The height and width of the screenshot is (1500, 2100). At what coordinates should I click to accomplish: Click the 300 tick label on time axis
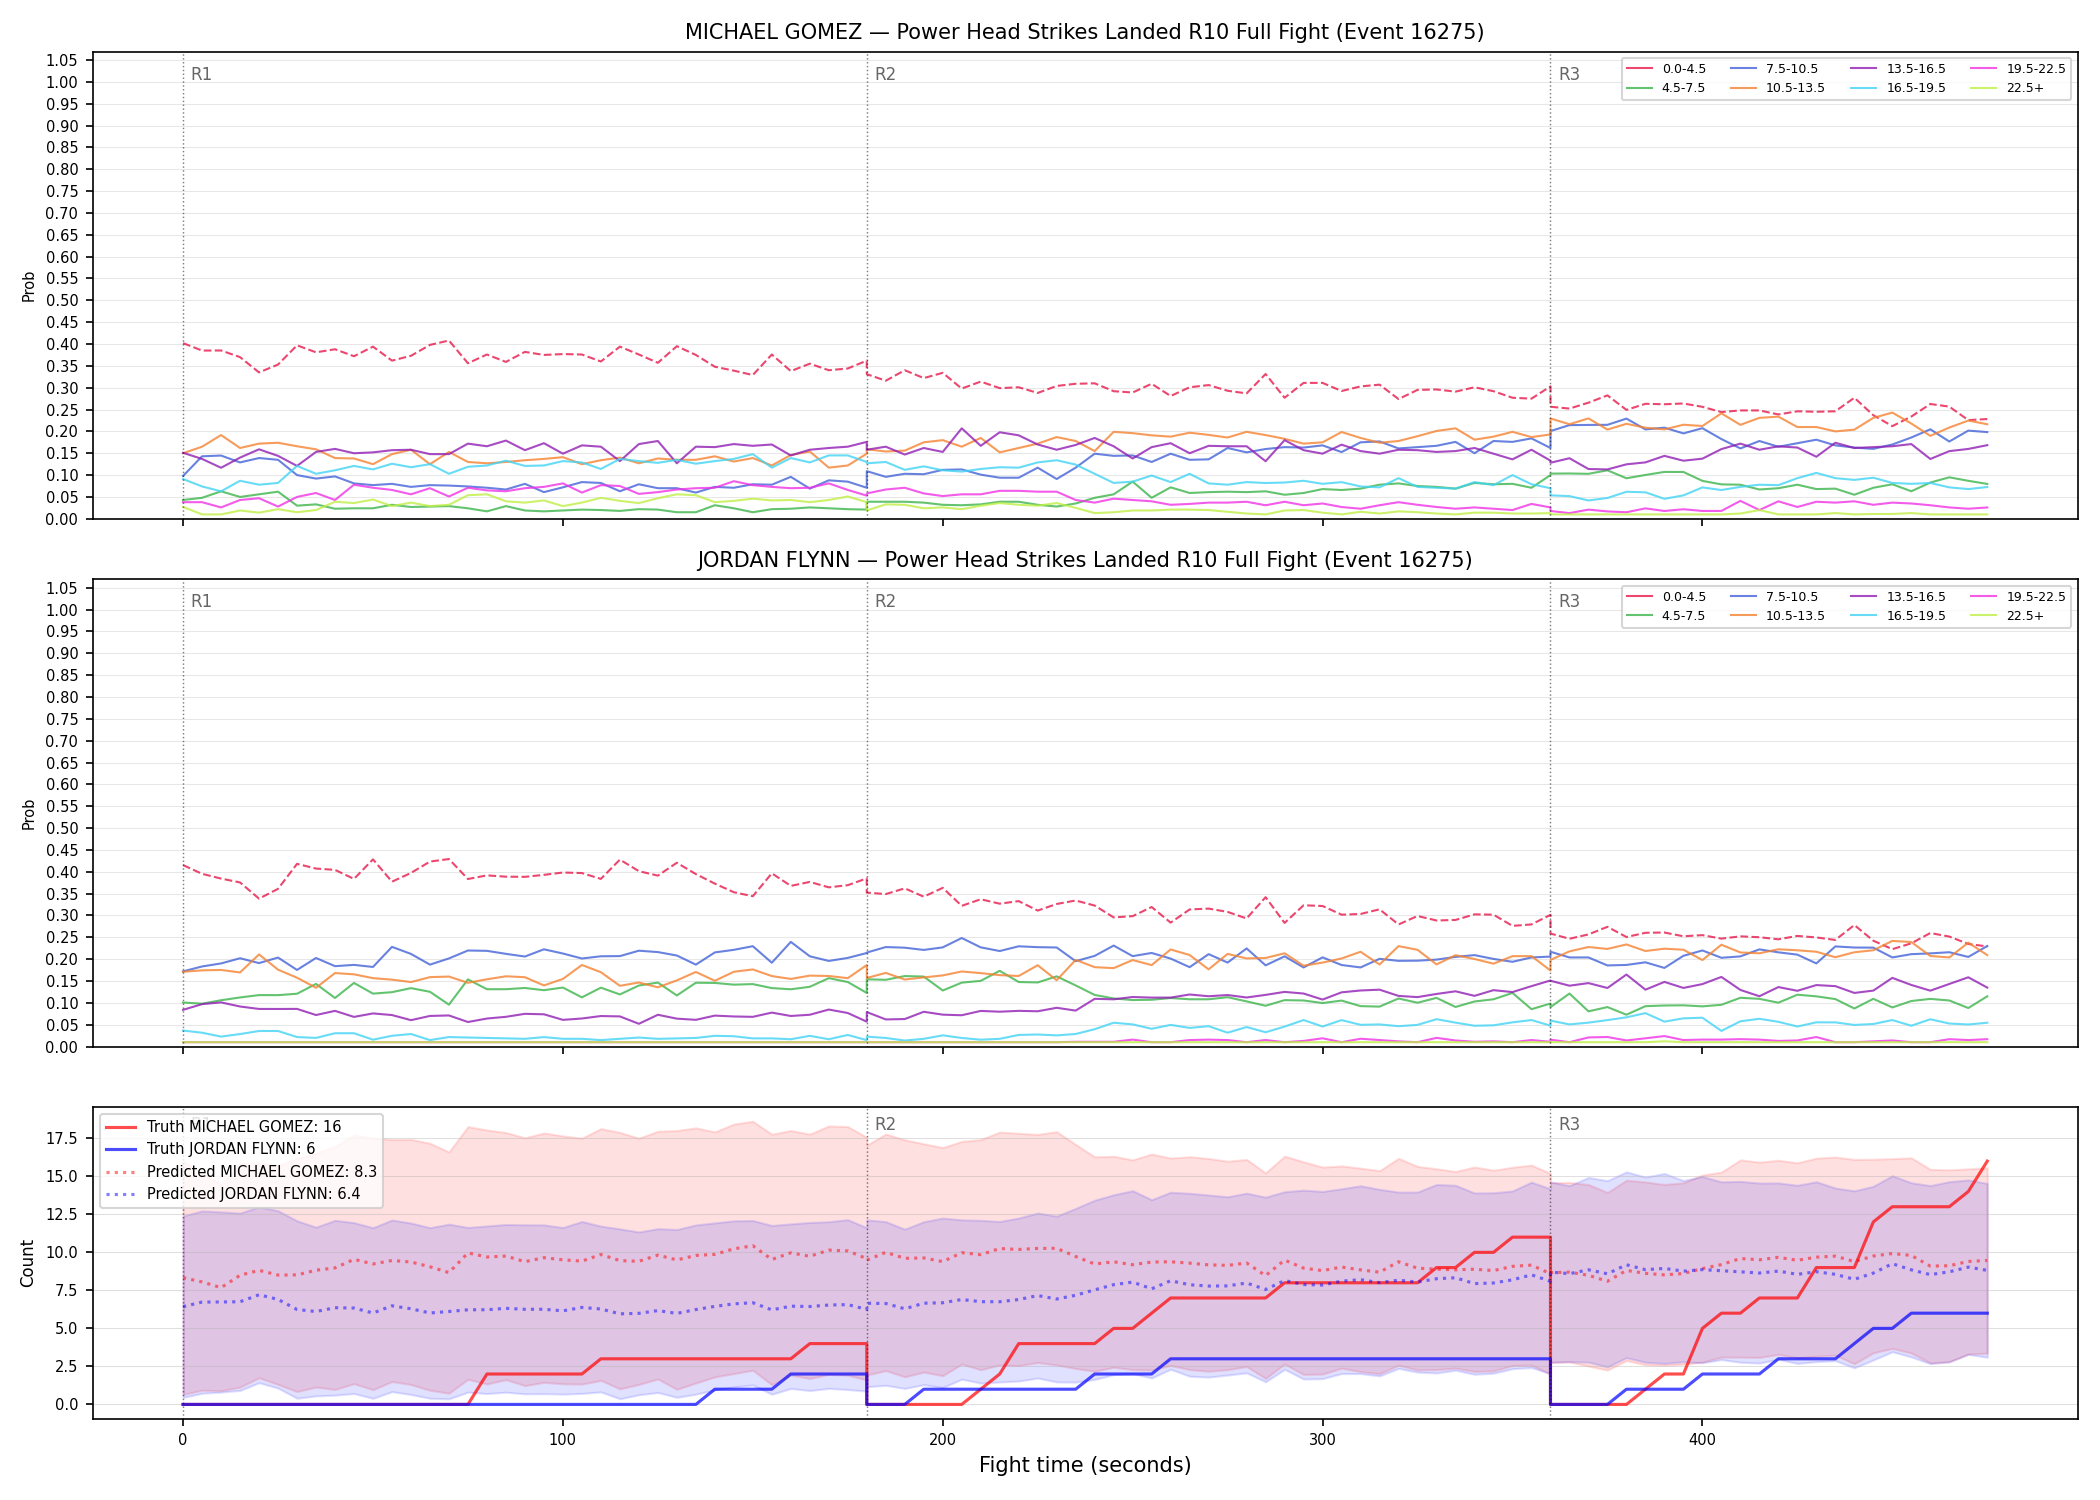point(1322,1440)
